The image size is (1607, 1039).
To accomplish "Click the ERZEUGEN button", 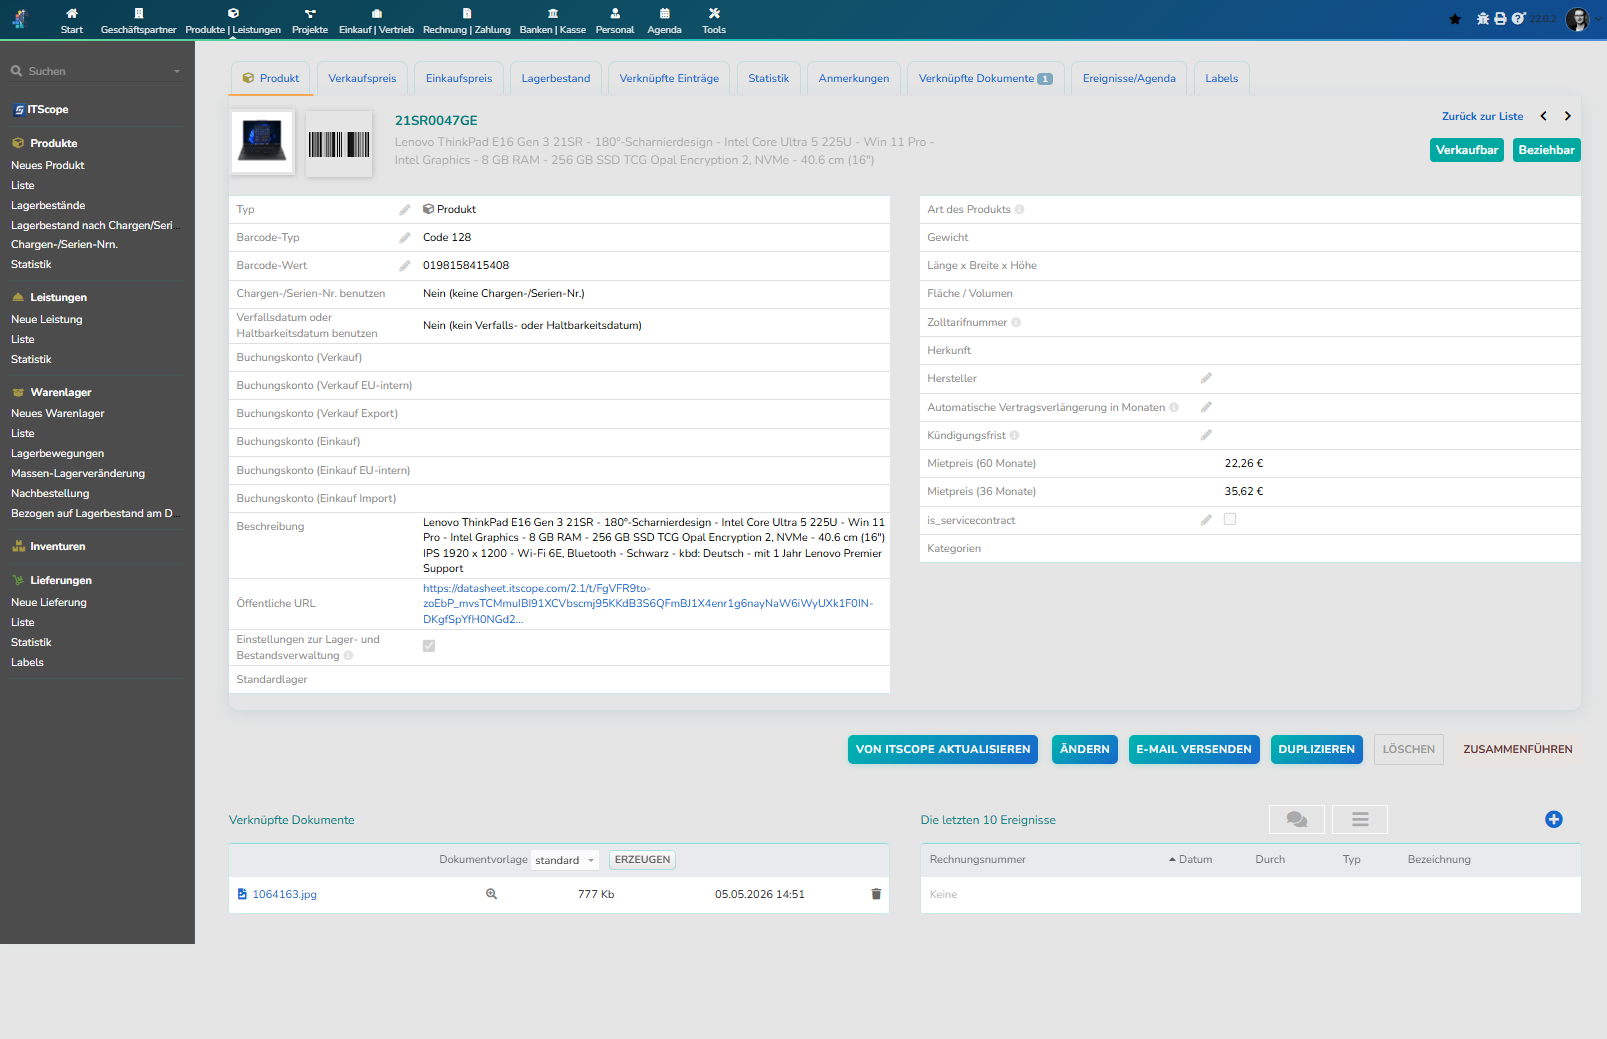I will click(642, 860).
